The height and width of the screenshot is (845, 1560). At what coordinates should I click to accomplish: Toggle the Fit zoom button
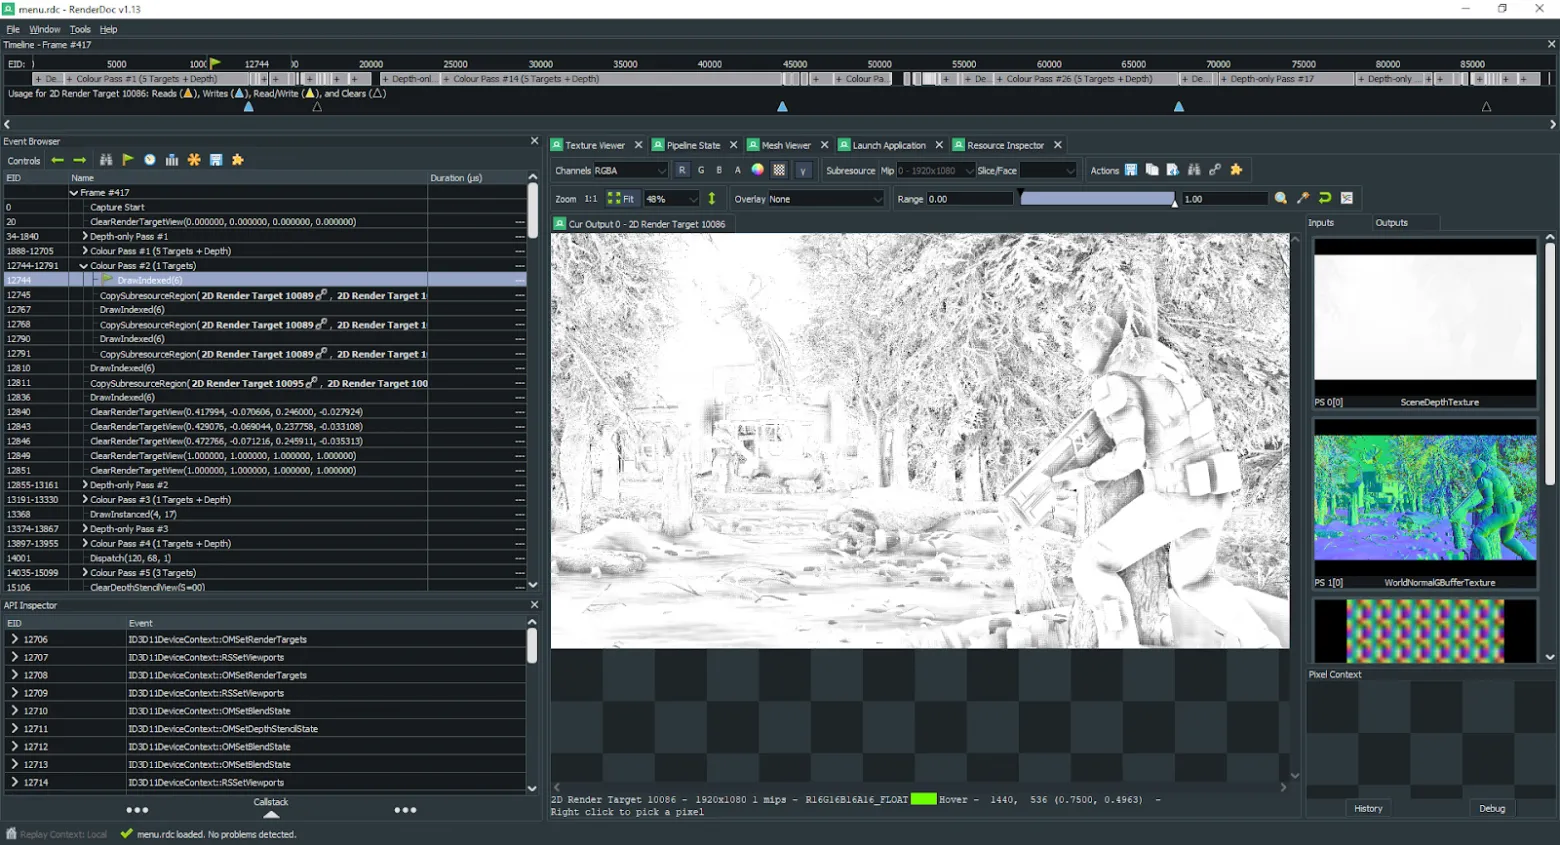pos(621,198)
